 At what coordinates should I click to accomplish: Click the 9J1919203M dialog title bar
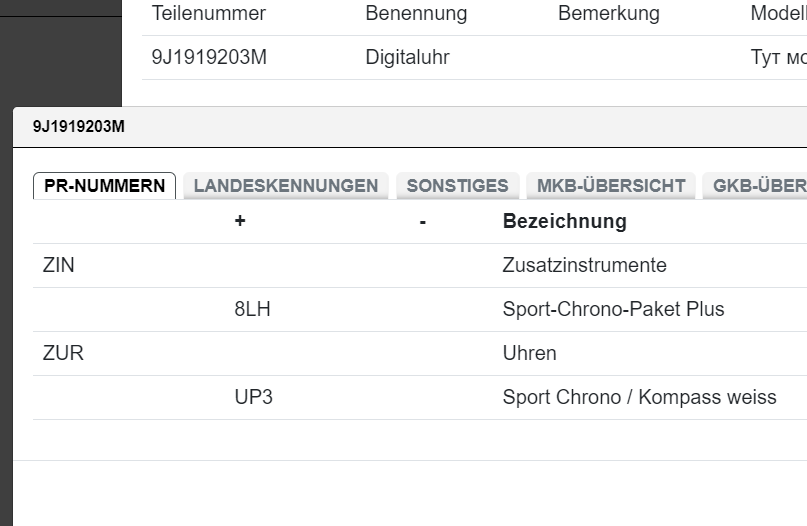coord(400,127)
